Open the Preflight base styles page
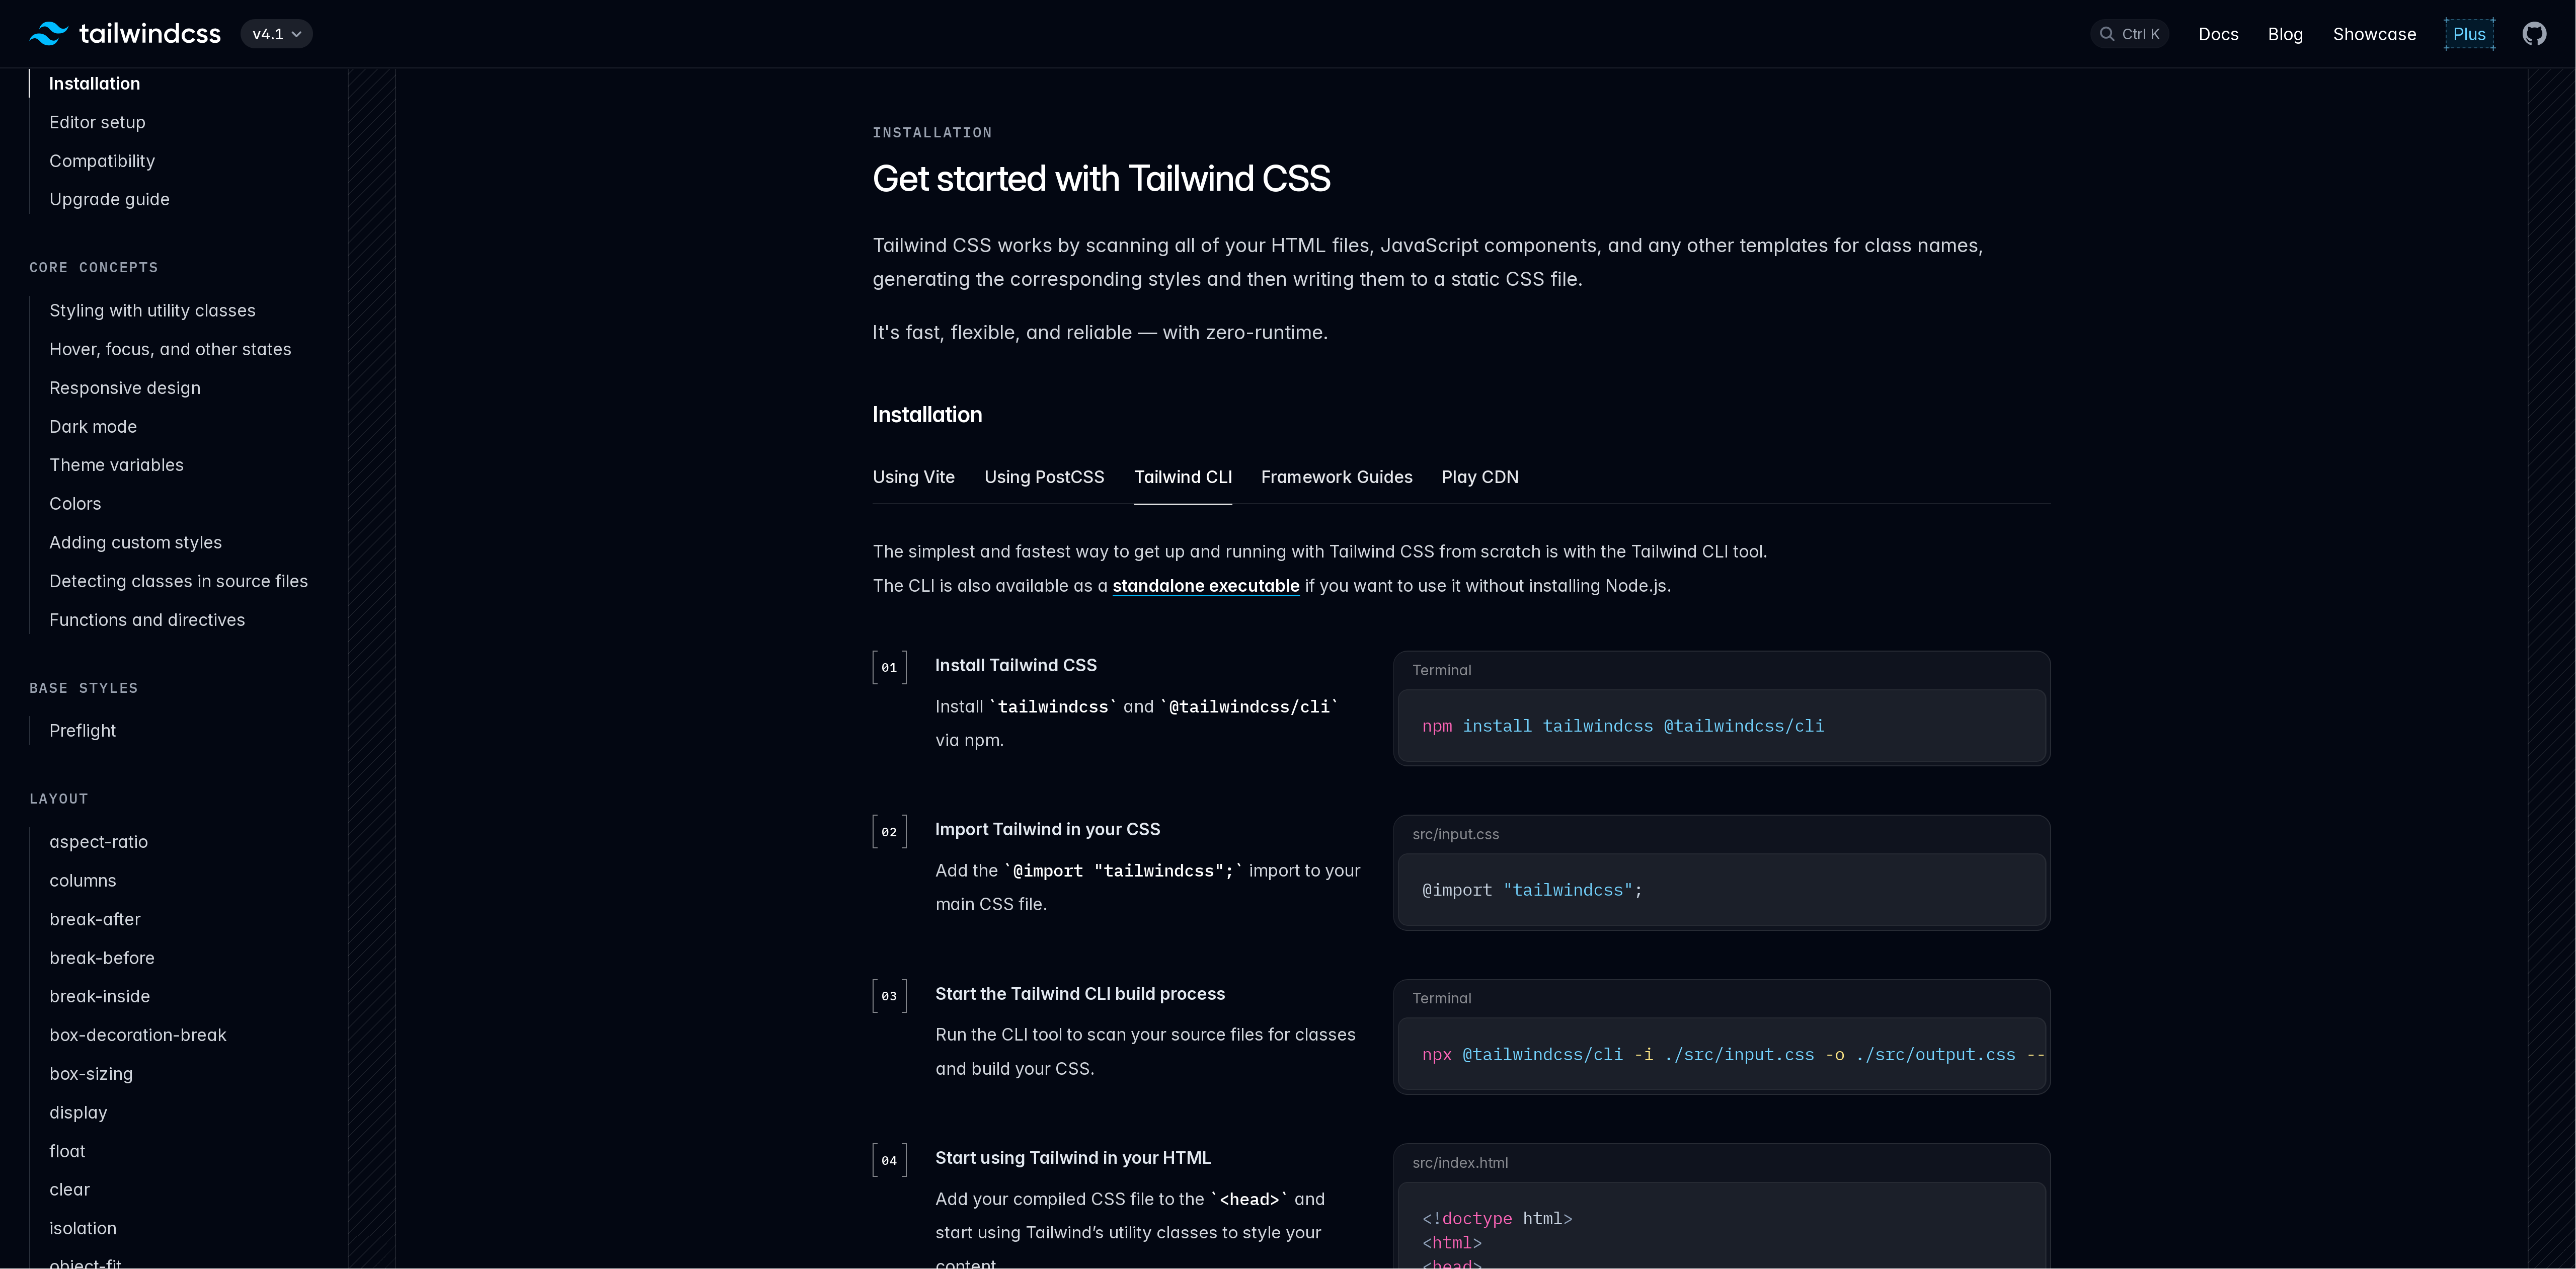The height and width of the screenshot is (1269, 2576). (82, 730)
